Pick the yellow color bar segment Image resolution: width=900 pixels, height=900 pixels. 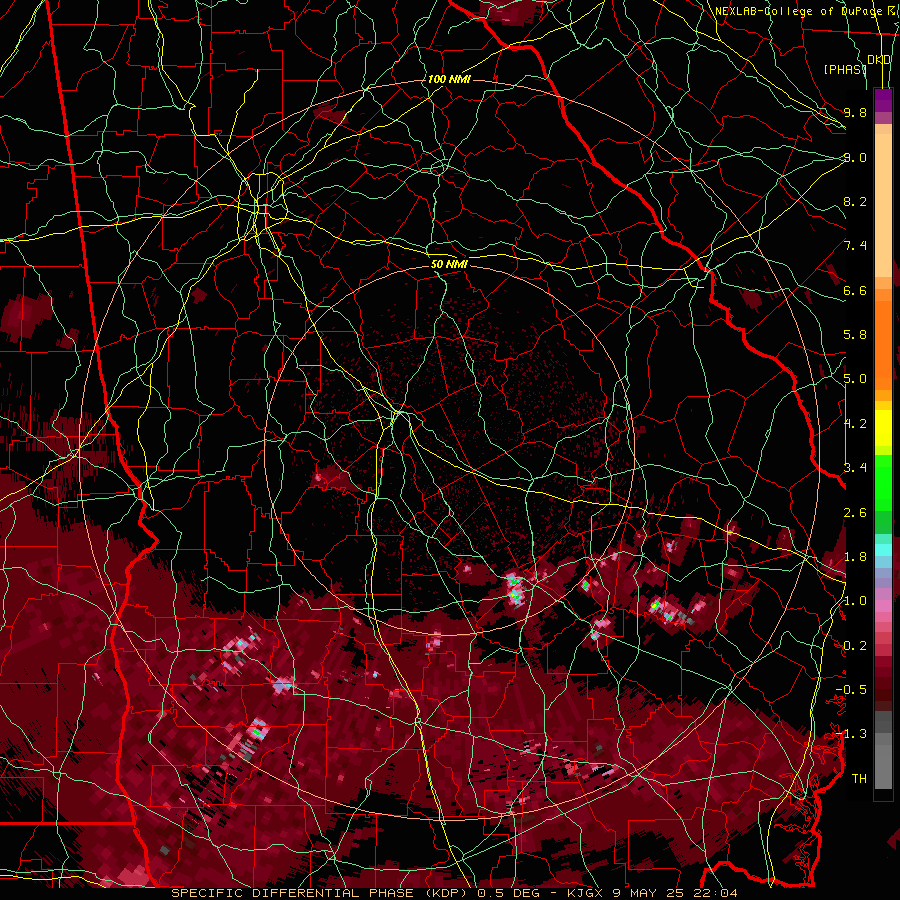883,428
